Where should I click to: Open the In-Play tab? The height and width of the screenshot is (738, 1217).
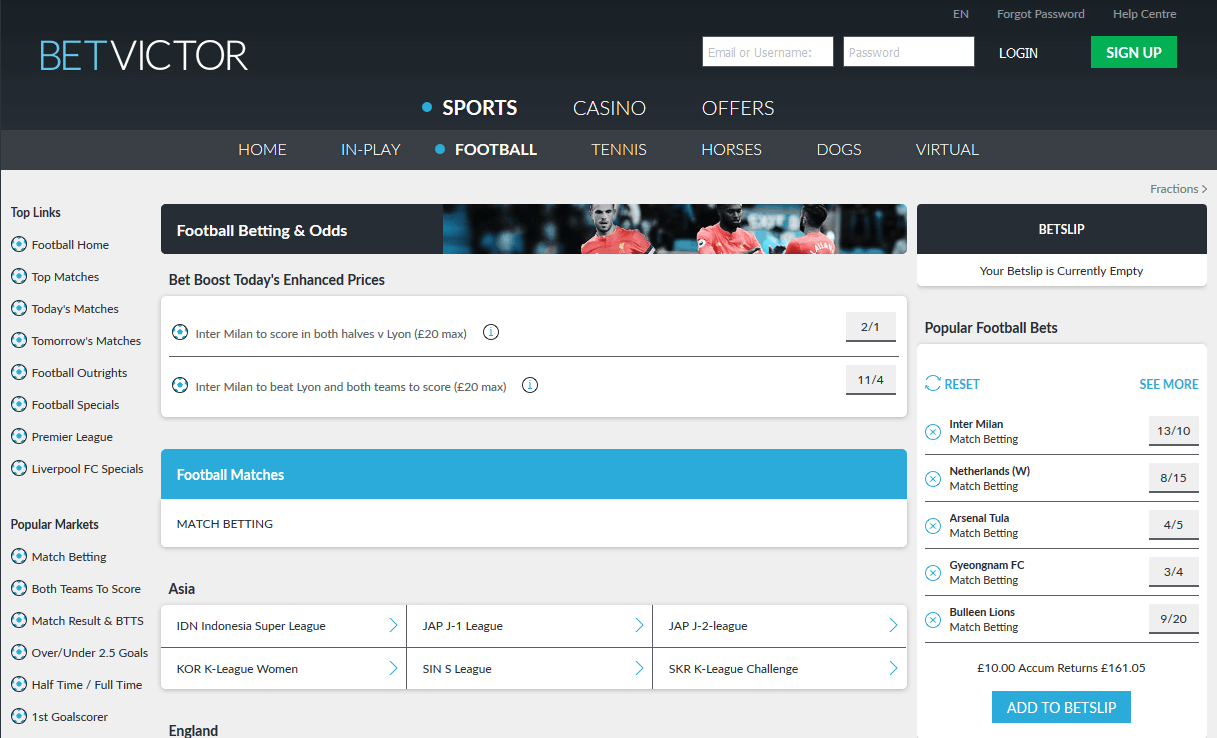coord(370,150)
